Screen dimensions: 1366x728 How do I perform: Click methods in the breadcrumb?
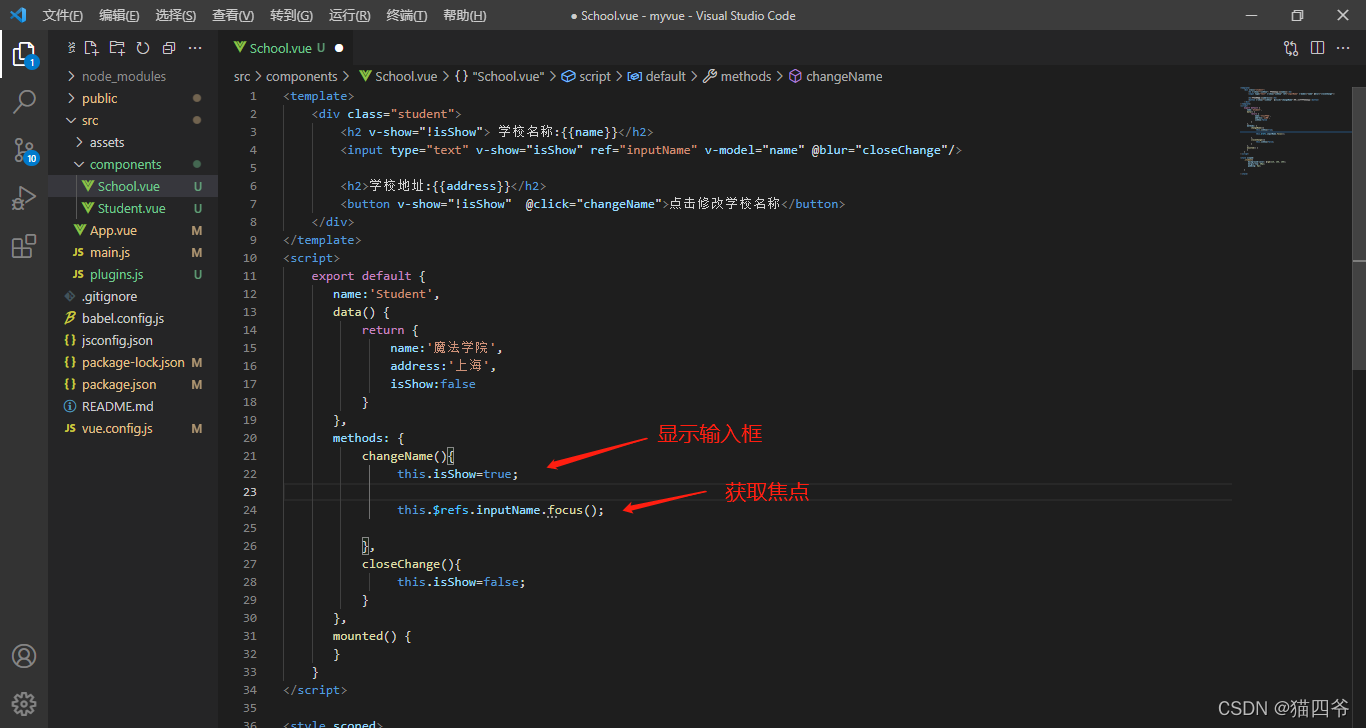pyautogui.click(x=737, y=76)
